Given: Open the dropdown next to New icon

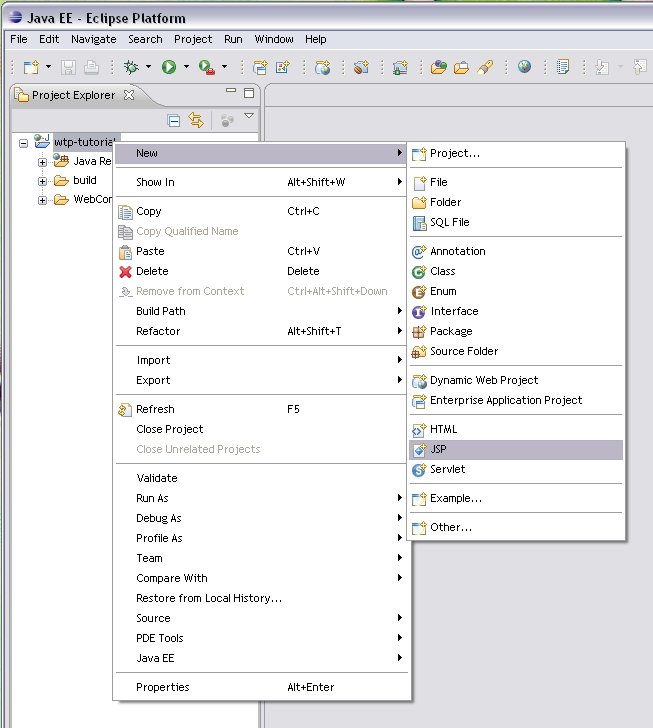Looking at the screenshot, I should pos(48,67).
